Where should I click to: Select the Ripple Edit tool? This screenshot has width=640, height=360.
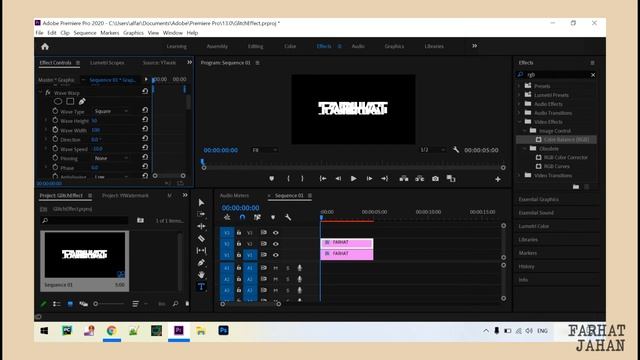tap(201, 226)
